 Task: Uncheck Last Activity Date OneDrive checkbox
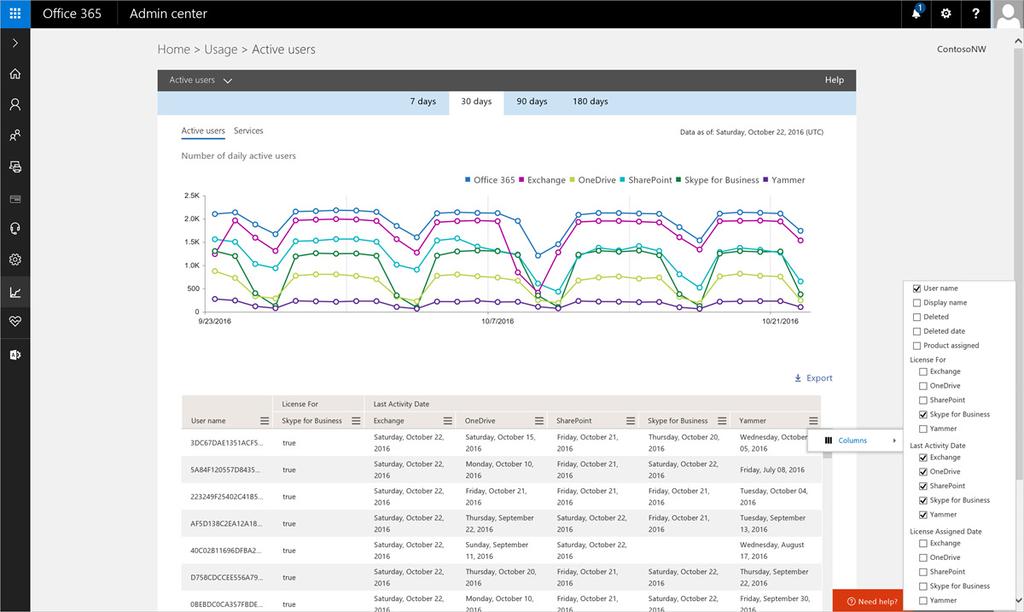point(923,472)
